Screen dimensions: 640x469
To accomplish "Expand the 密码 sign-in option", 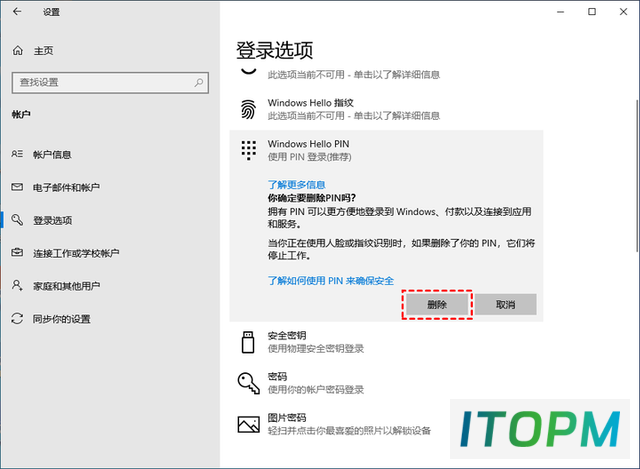I will click(x=386, y=383).
